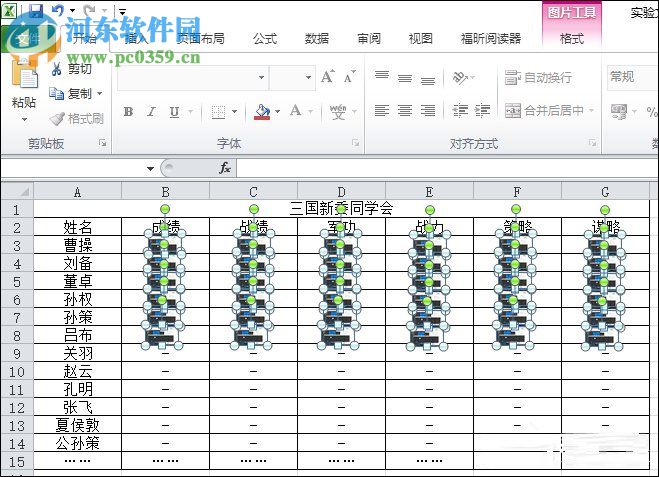The image size is (659, 477).
Task: Select column G header
Action: [x=605, y=192]
